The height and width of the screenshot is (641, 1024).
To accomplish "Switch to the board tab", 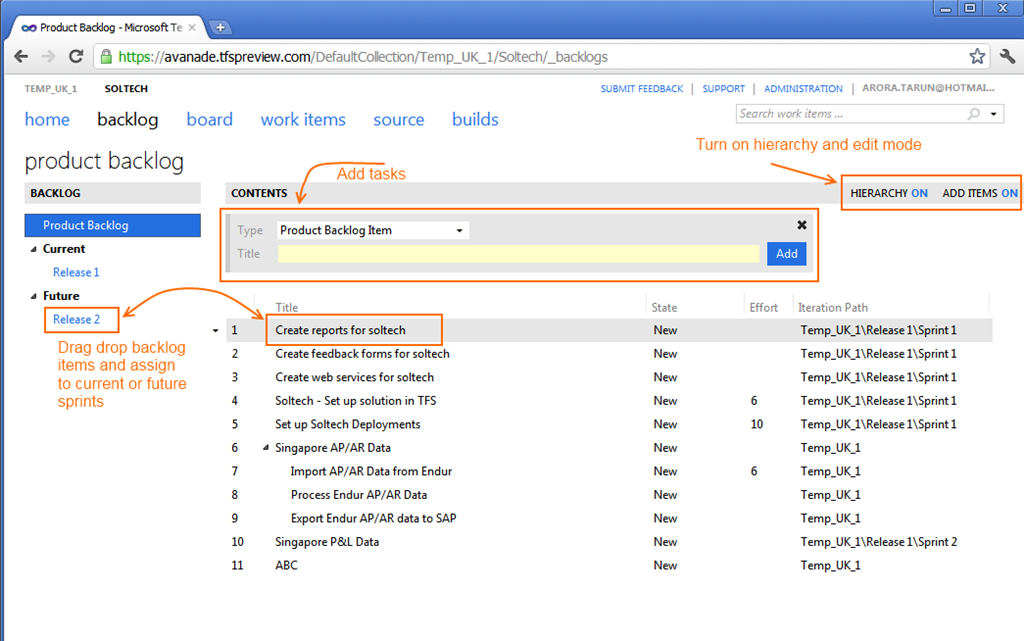I will tap(210, 119).
